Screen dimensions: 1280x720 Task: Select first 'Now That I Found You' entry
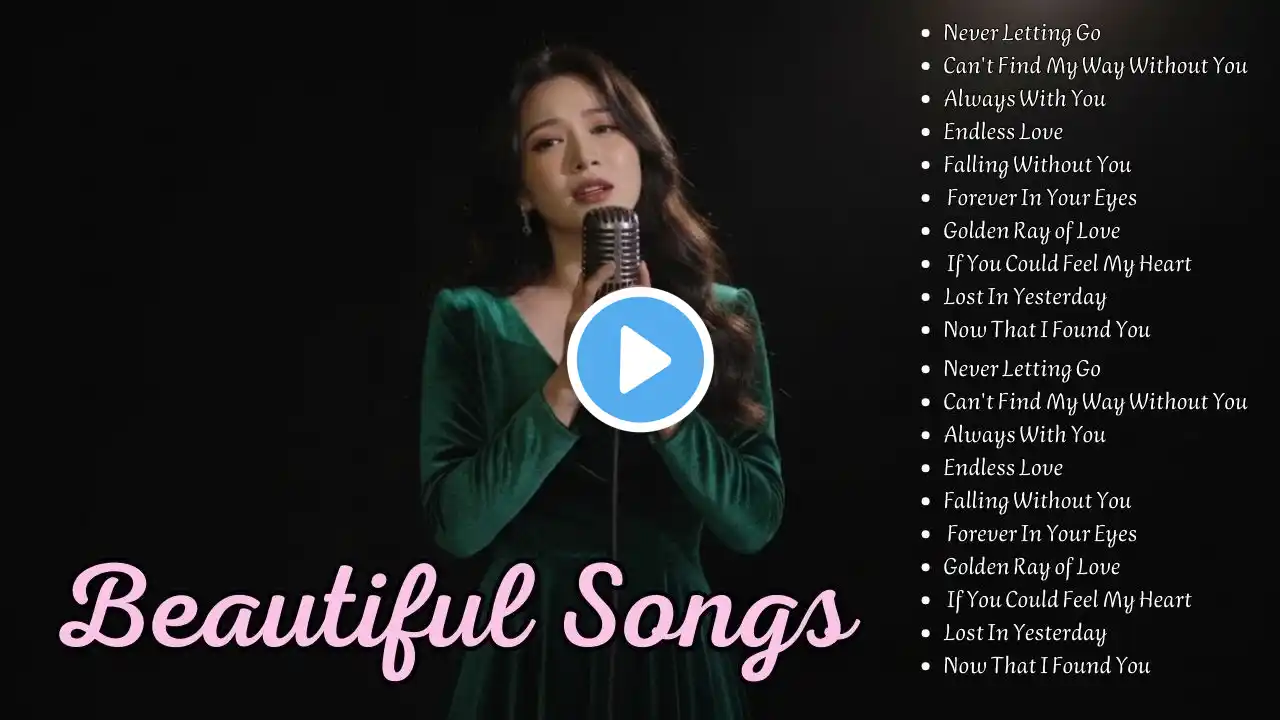[x=1046, y=330]
